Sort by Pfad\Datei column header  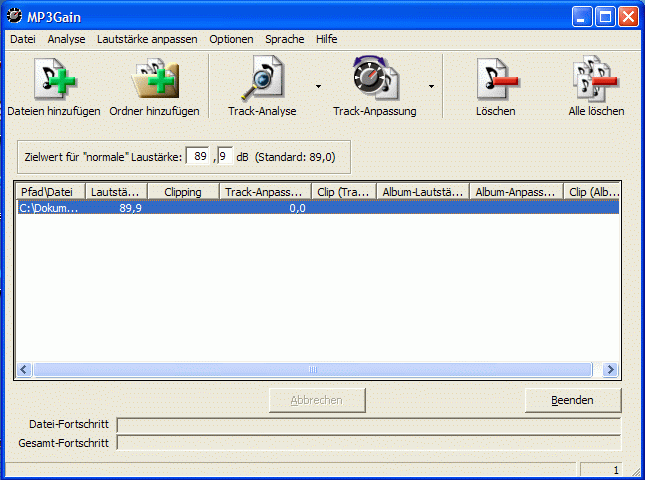pyautogui.click(x=51, y=192)
